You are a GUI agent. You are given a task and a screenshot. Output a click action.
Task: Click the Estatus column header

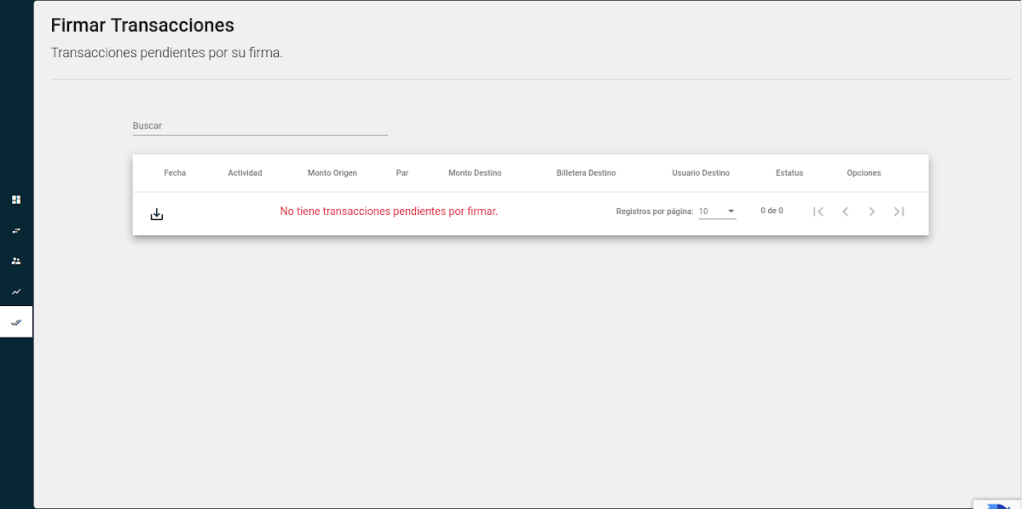(x=789, y=173)
